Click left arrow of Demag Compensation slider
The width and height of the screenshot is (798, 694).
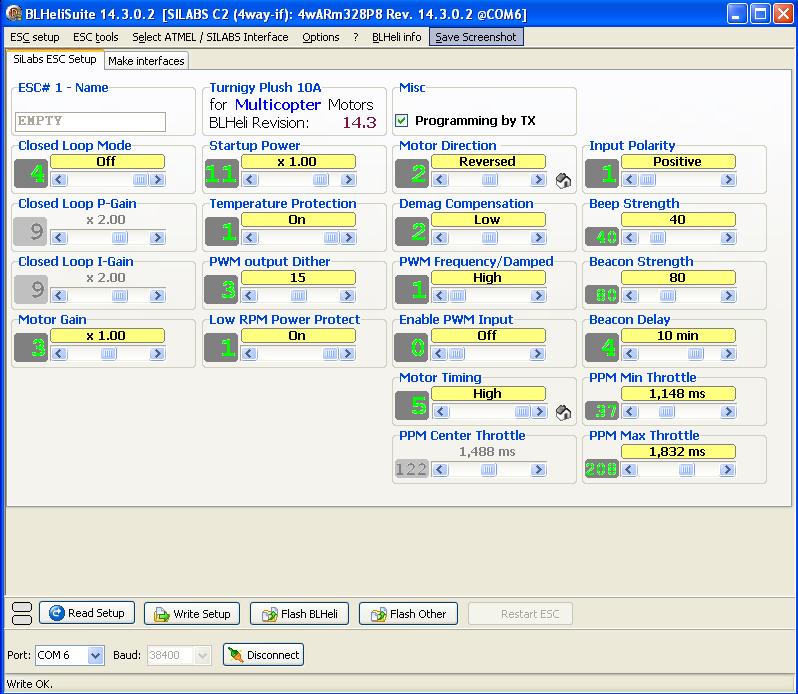tap(440, 238)
